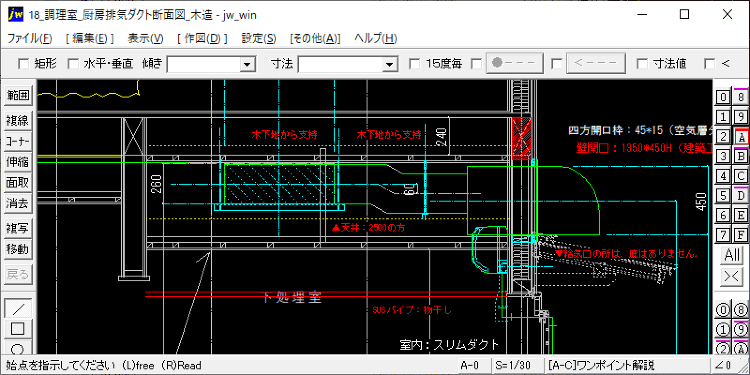Click the 複線 button
750x375 pixels.
click(x=18, y=121)
